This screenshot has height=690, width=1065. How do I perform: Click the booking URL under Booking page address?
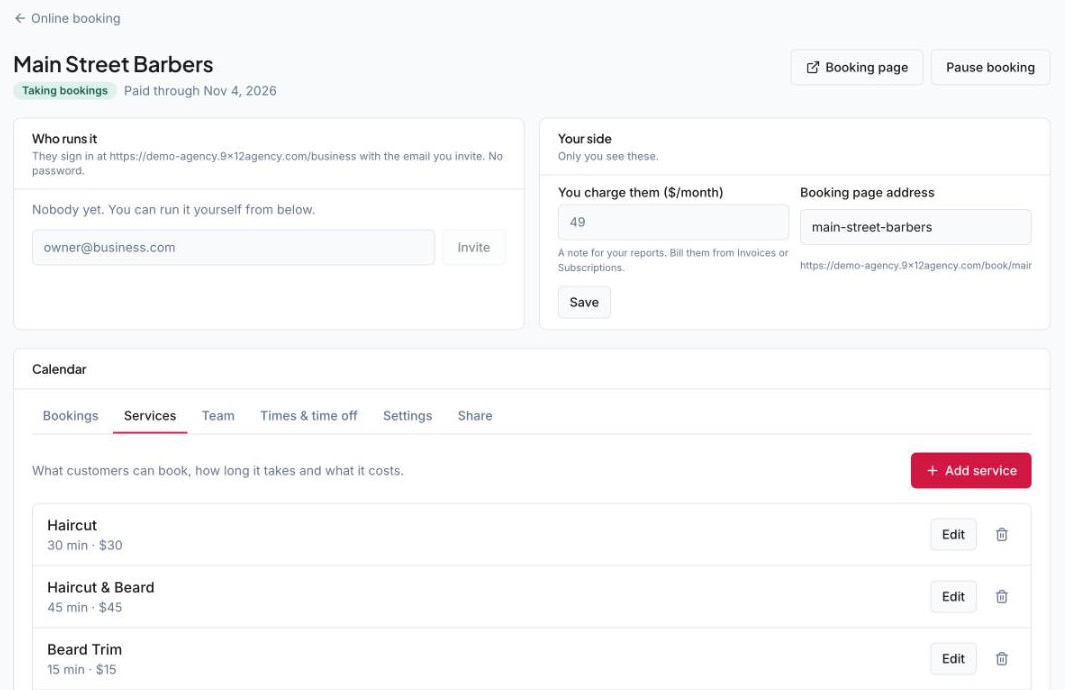click(x=916, y=266)
